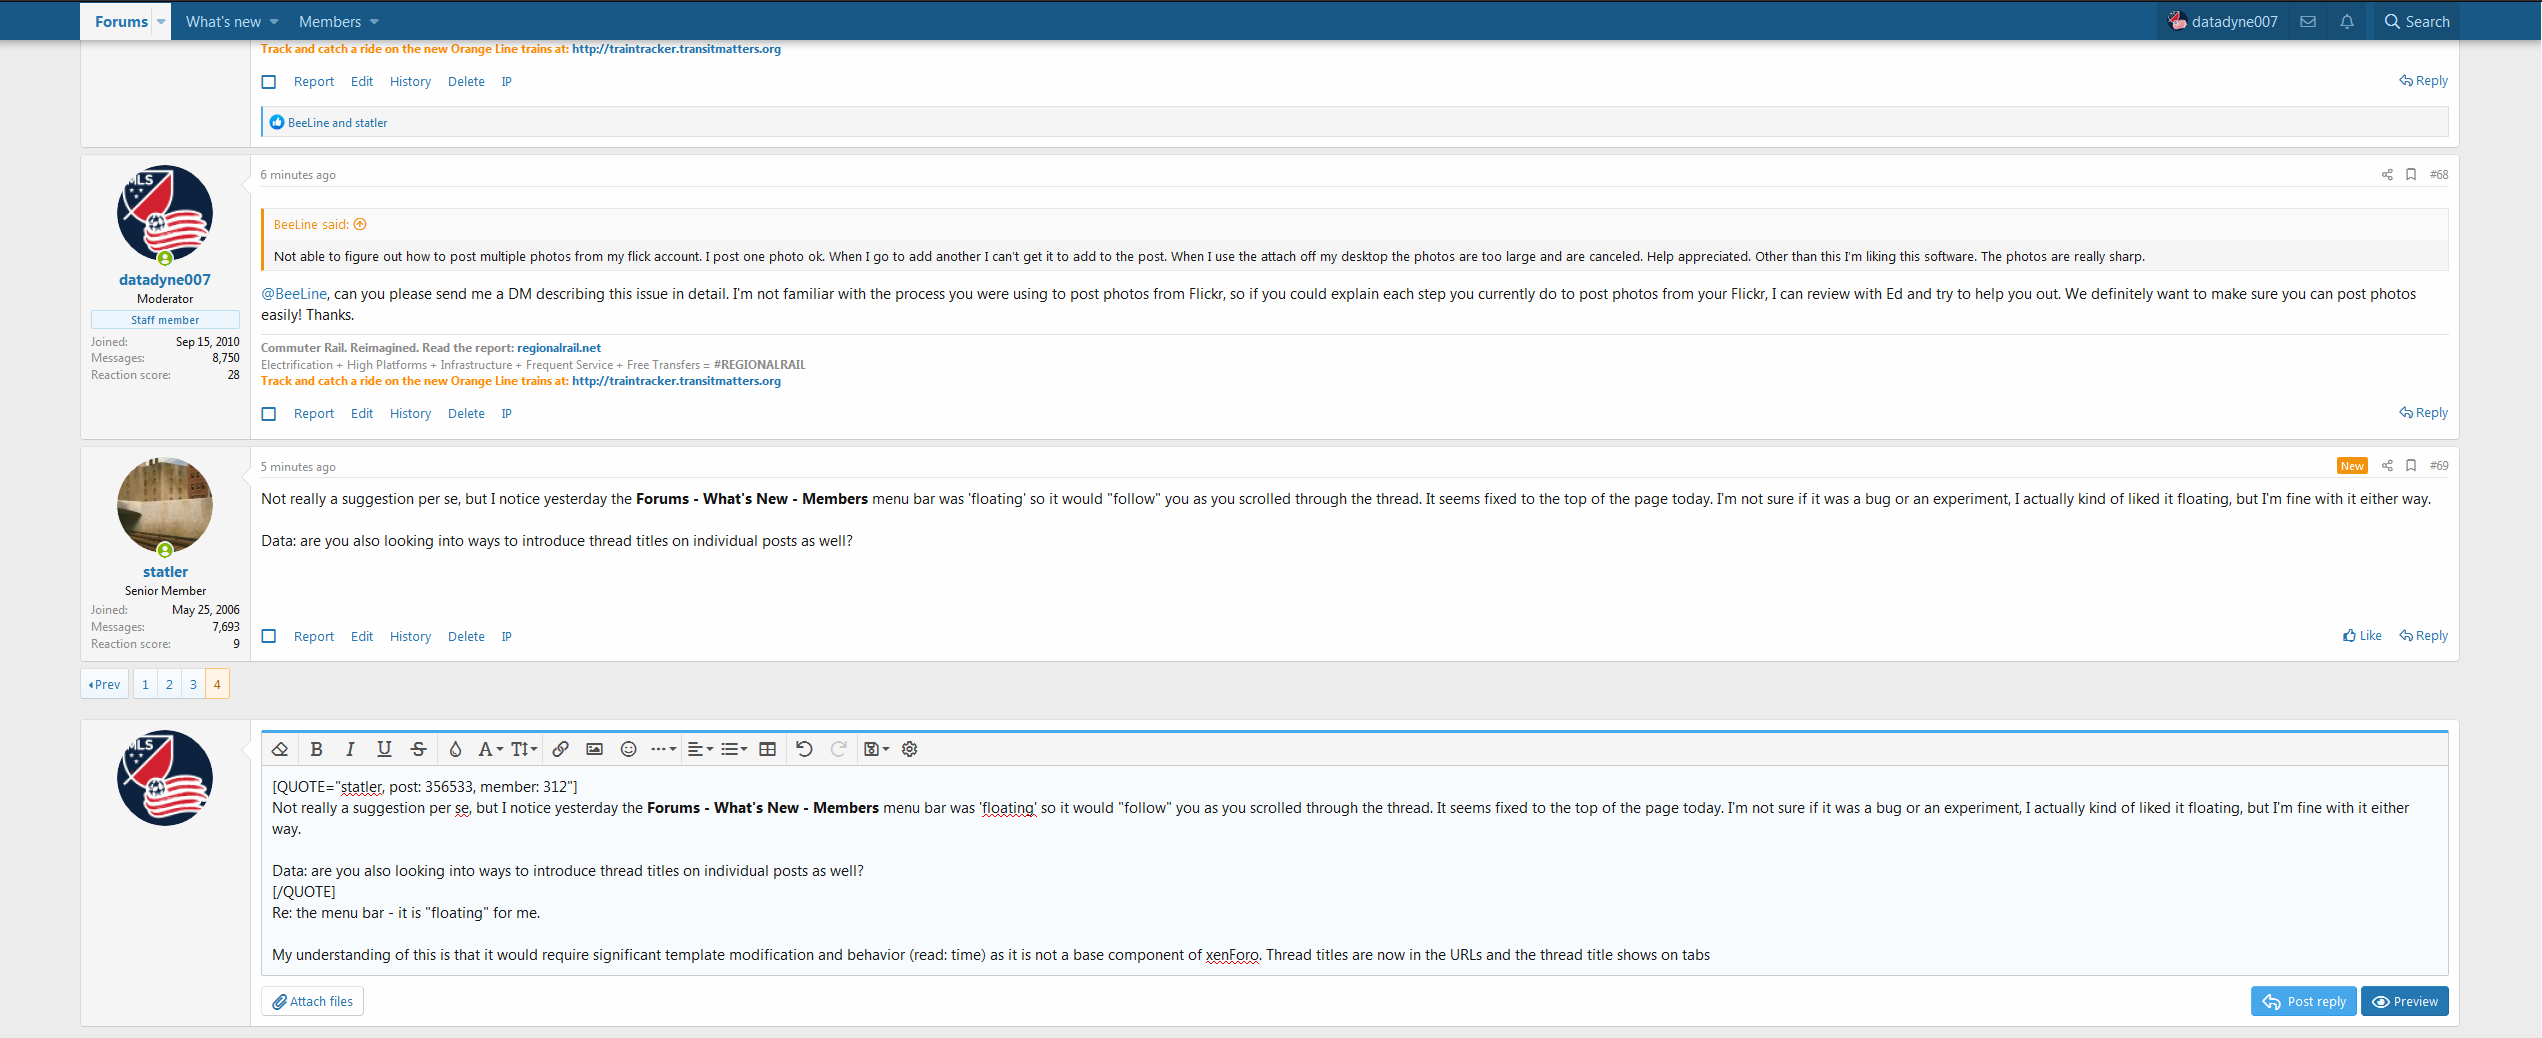The width and height of the screenshot is (2542, 1038).
Task: Click the remove formatting eraser icon
Action: [280, 749]
